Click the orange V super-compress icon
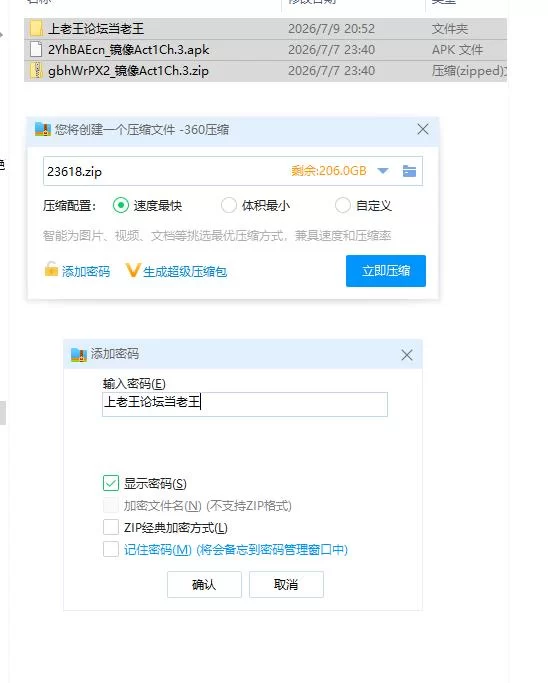 pos(132,270)
